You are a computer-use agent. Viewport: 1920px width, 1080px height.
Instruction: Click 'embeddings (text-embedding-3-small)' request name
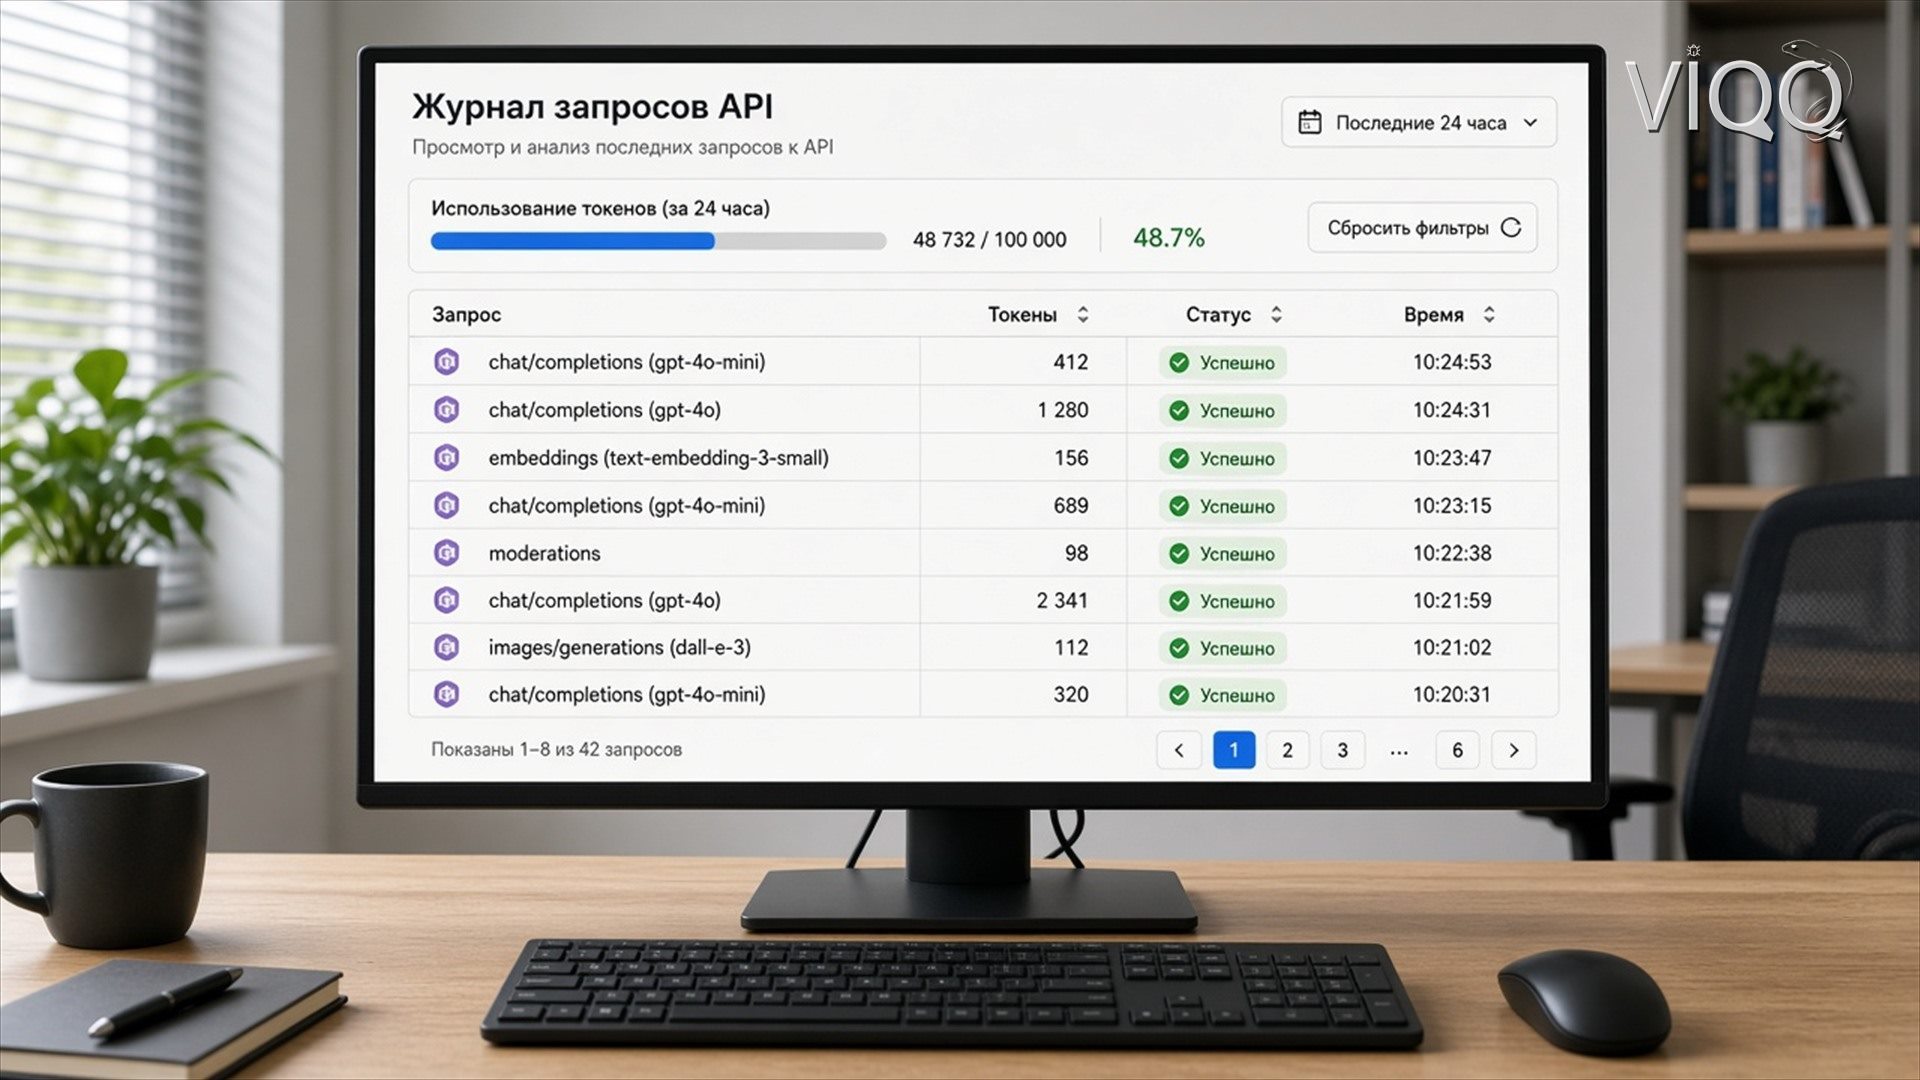tap(658, 458)
